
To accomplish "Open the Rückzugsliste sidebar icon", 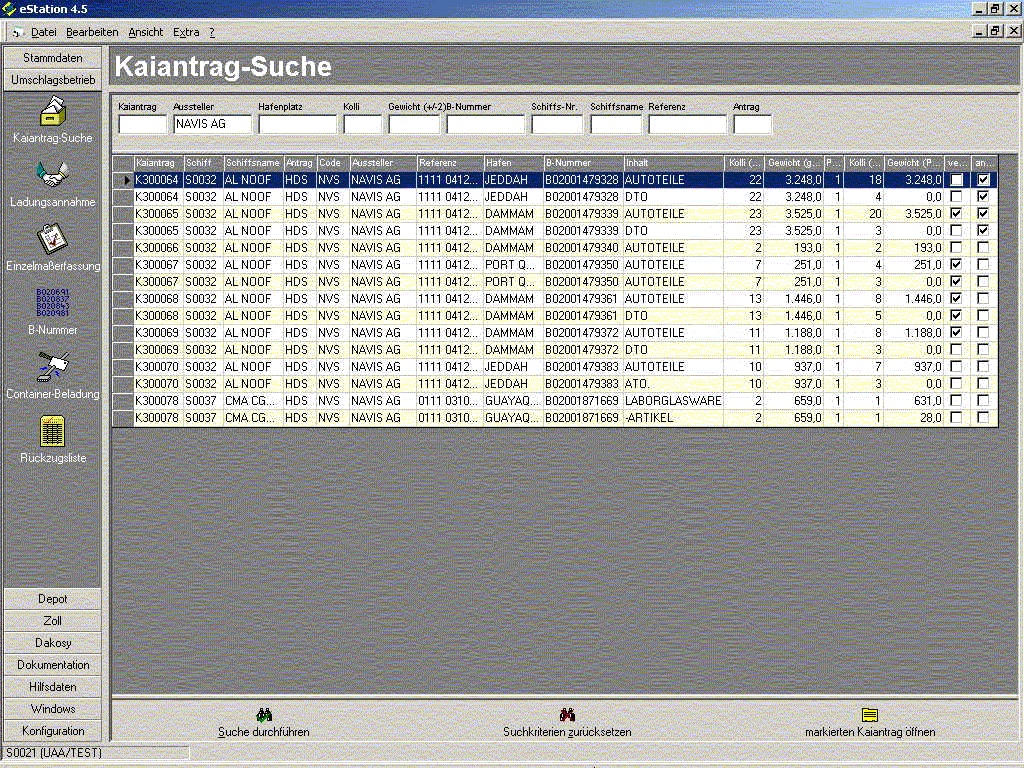I will [52, 432].
